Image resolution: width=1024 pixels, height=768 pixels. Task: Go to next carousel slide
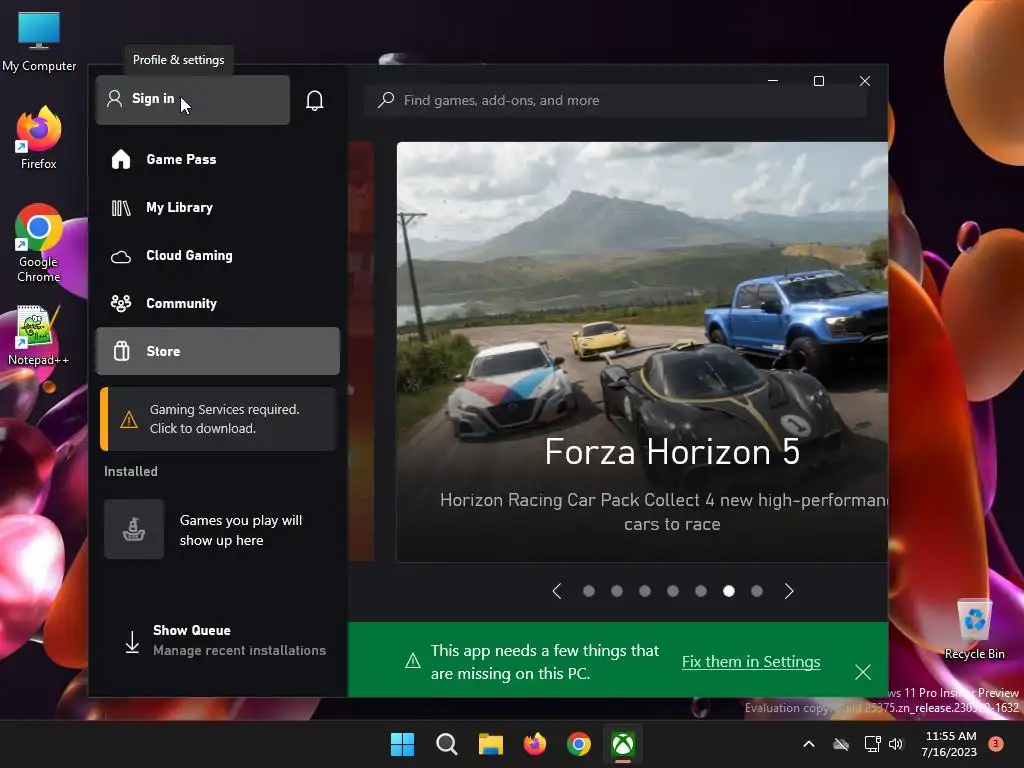(789, 591)
